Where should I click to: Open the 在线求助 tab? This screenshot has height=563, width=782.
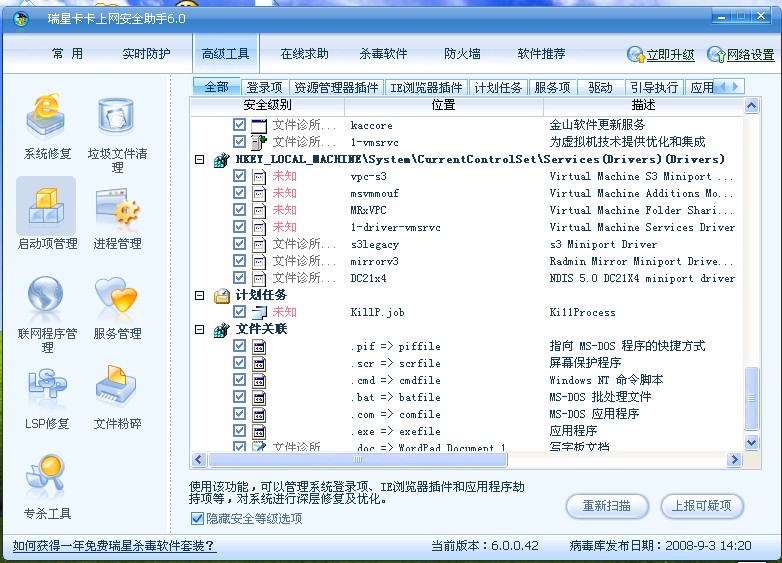305,54
